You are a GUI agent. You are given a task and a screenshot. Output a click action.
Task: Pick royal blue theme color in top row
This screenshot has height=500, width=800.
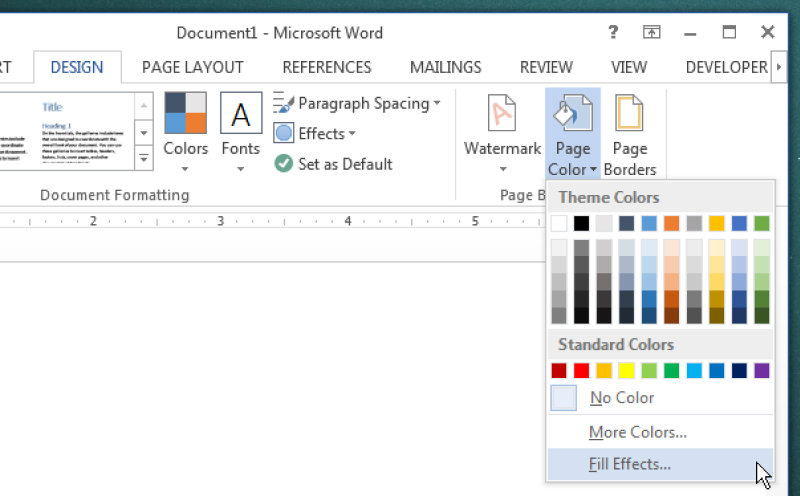pos(739,223)
